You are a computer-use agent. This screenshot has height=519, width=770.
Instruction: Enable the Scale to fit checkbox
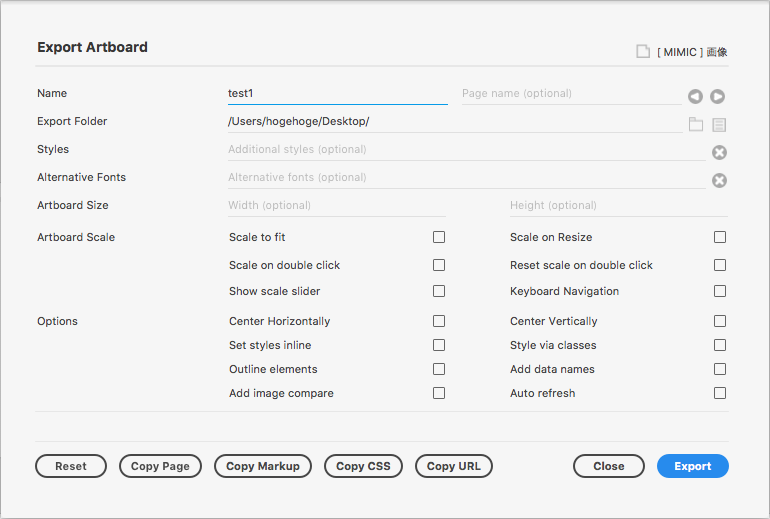click(439, 237)
